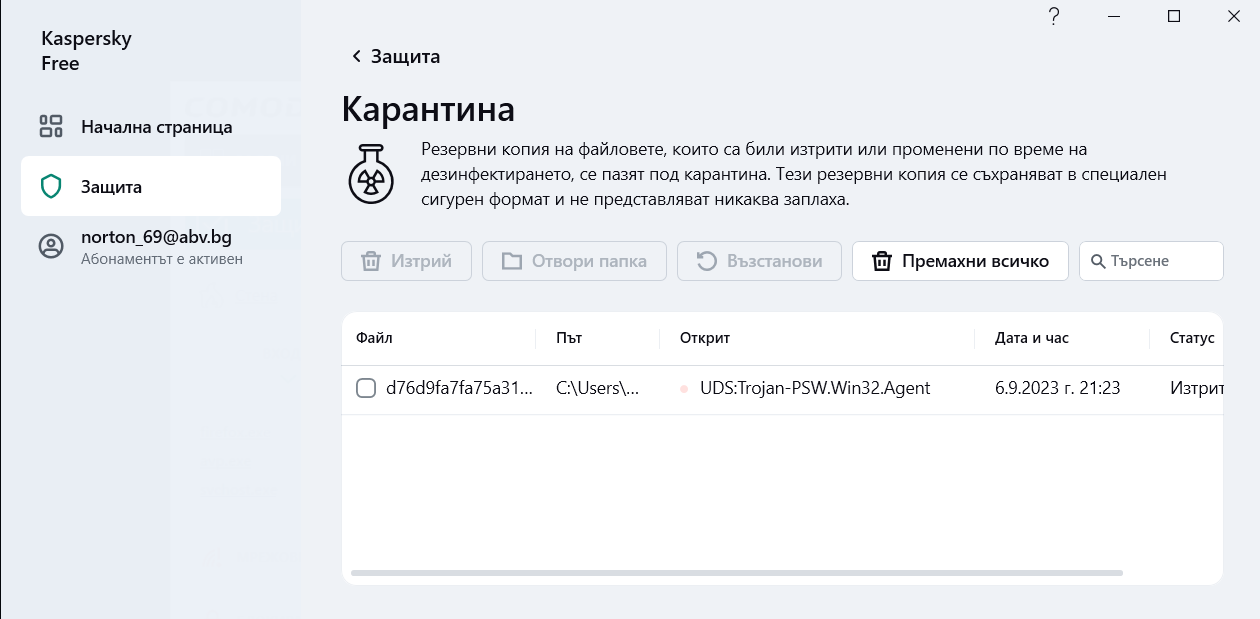This screenshot has height=619, width=1260.
Task: Sort by the Файл column header
Action: [x=374, y=338]
